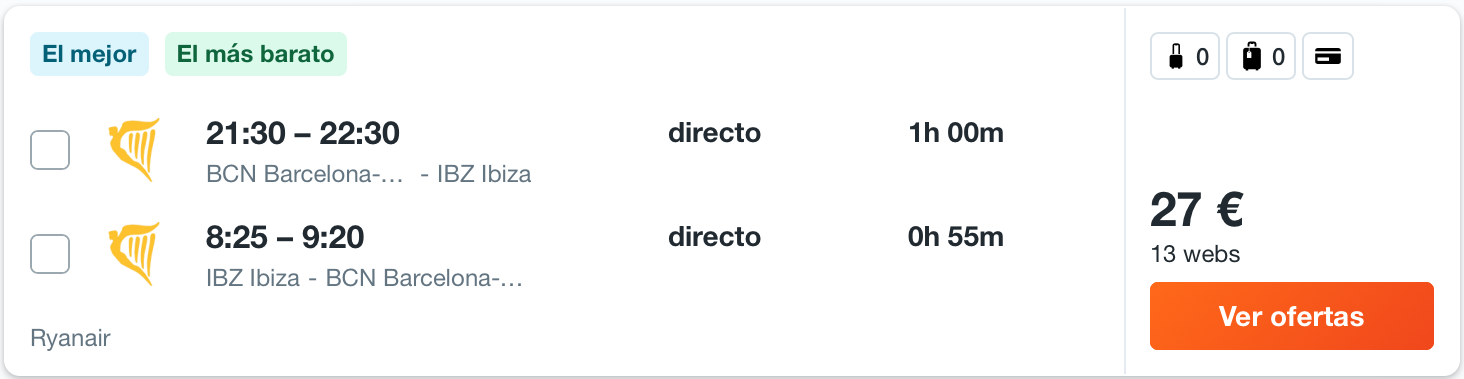Click the checked luggage allowance icon
The height and width of the screenshot is (379, 1464).
[x=1262, y=57]
